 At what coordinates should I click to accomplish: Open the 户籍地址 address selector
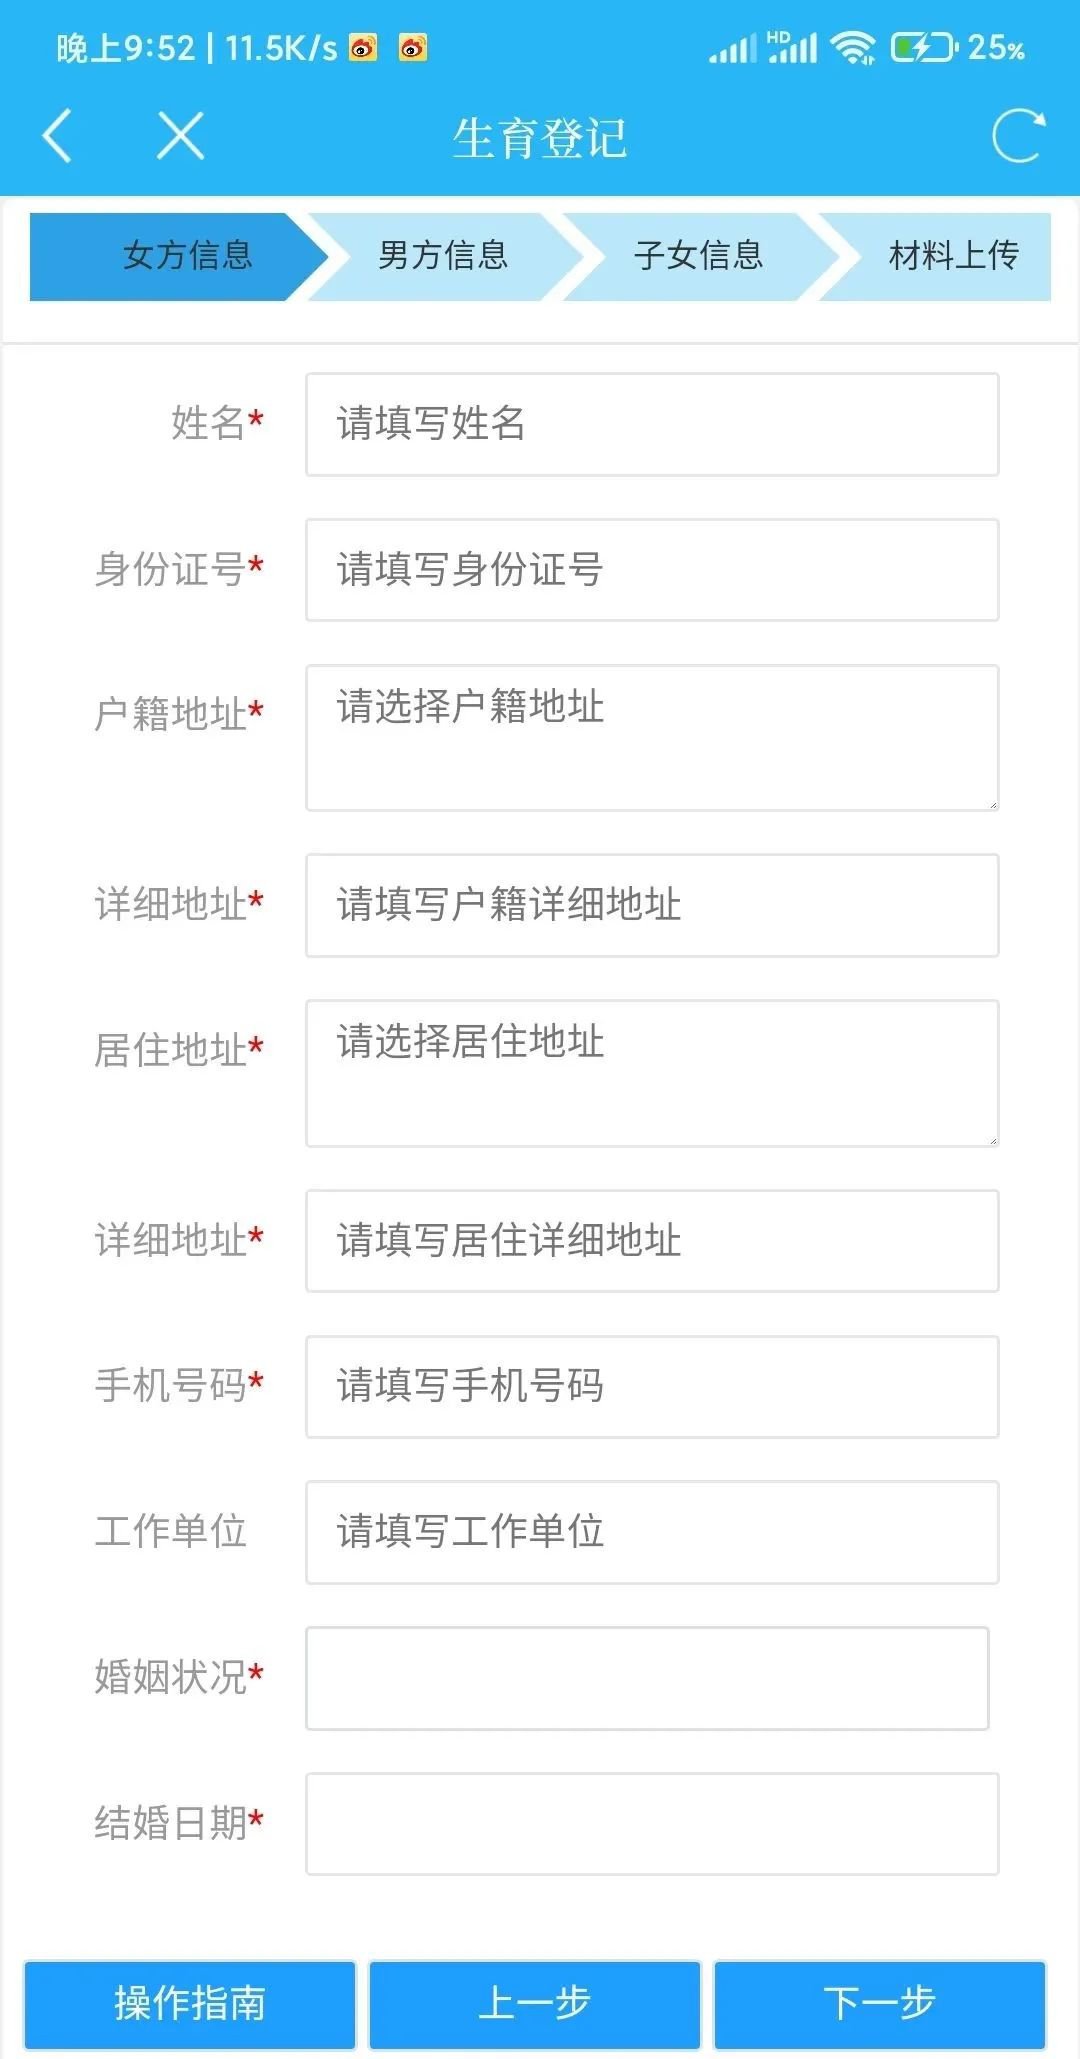tap(652, 738)
